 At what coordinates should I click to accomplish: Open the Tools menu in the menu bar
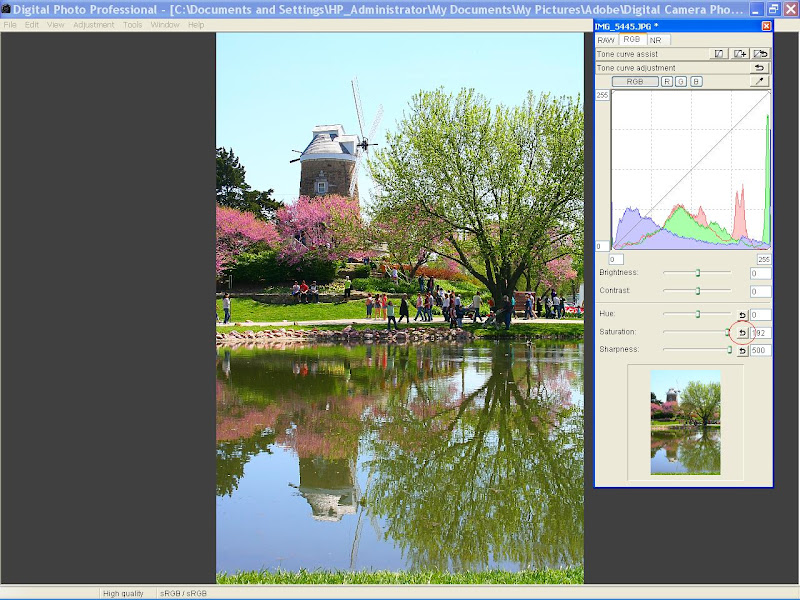point(133,24)
